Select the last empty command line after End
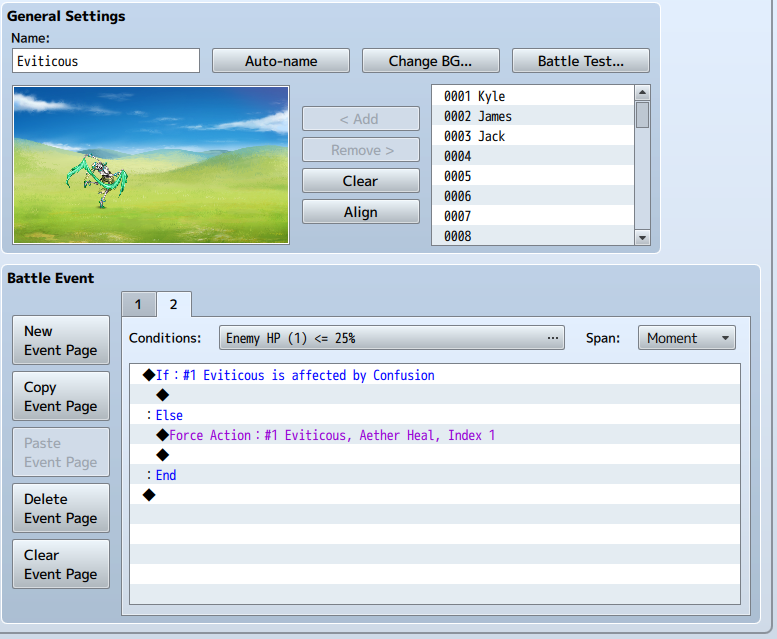This screenshot has height=639, width=777. click(x=435, y=494)
